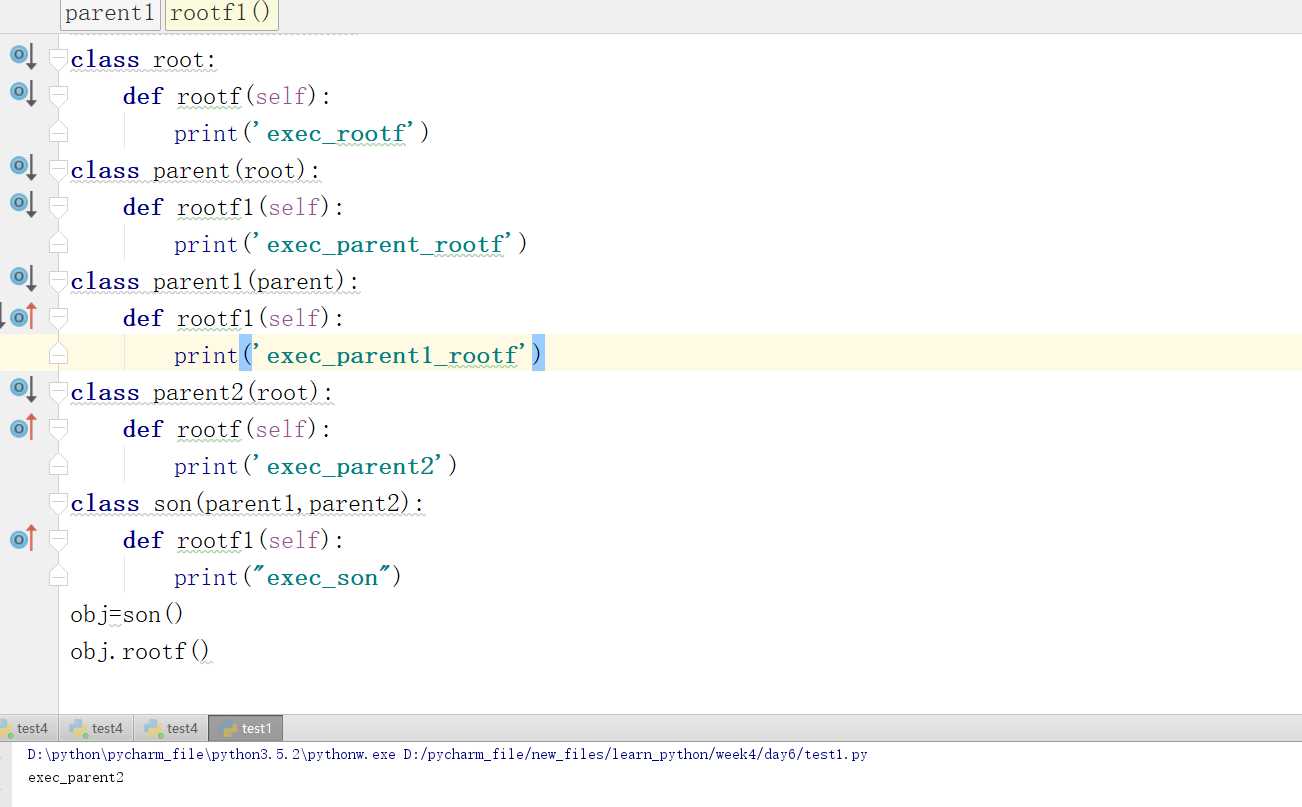This screenshot has width=1302, height=807.
Task: Click the class name parent1 in class parent1(parent)
Action: (x=199, y=281)
